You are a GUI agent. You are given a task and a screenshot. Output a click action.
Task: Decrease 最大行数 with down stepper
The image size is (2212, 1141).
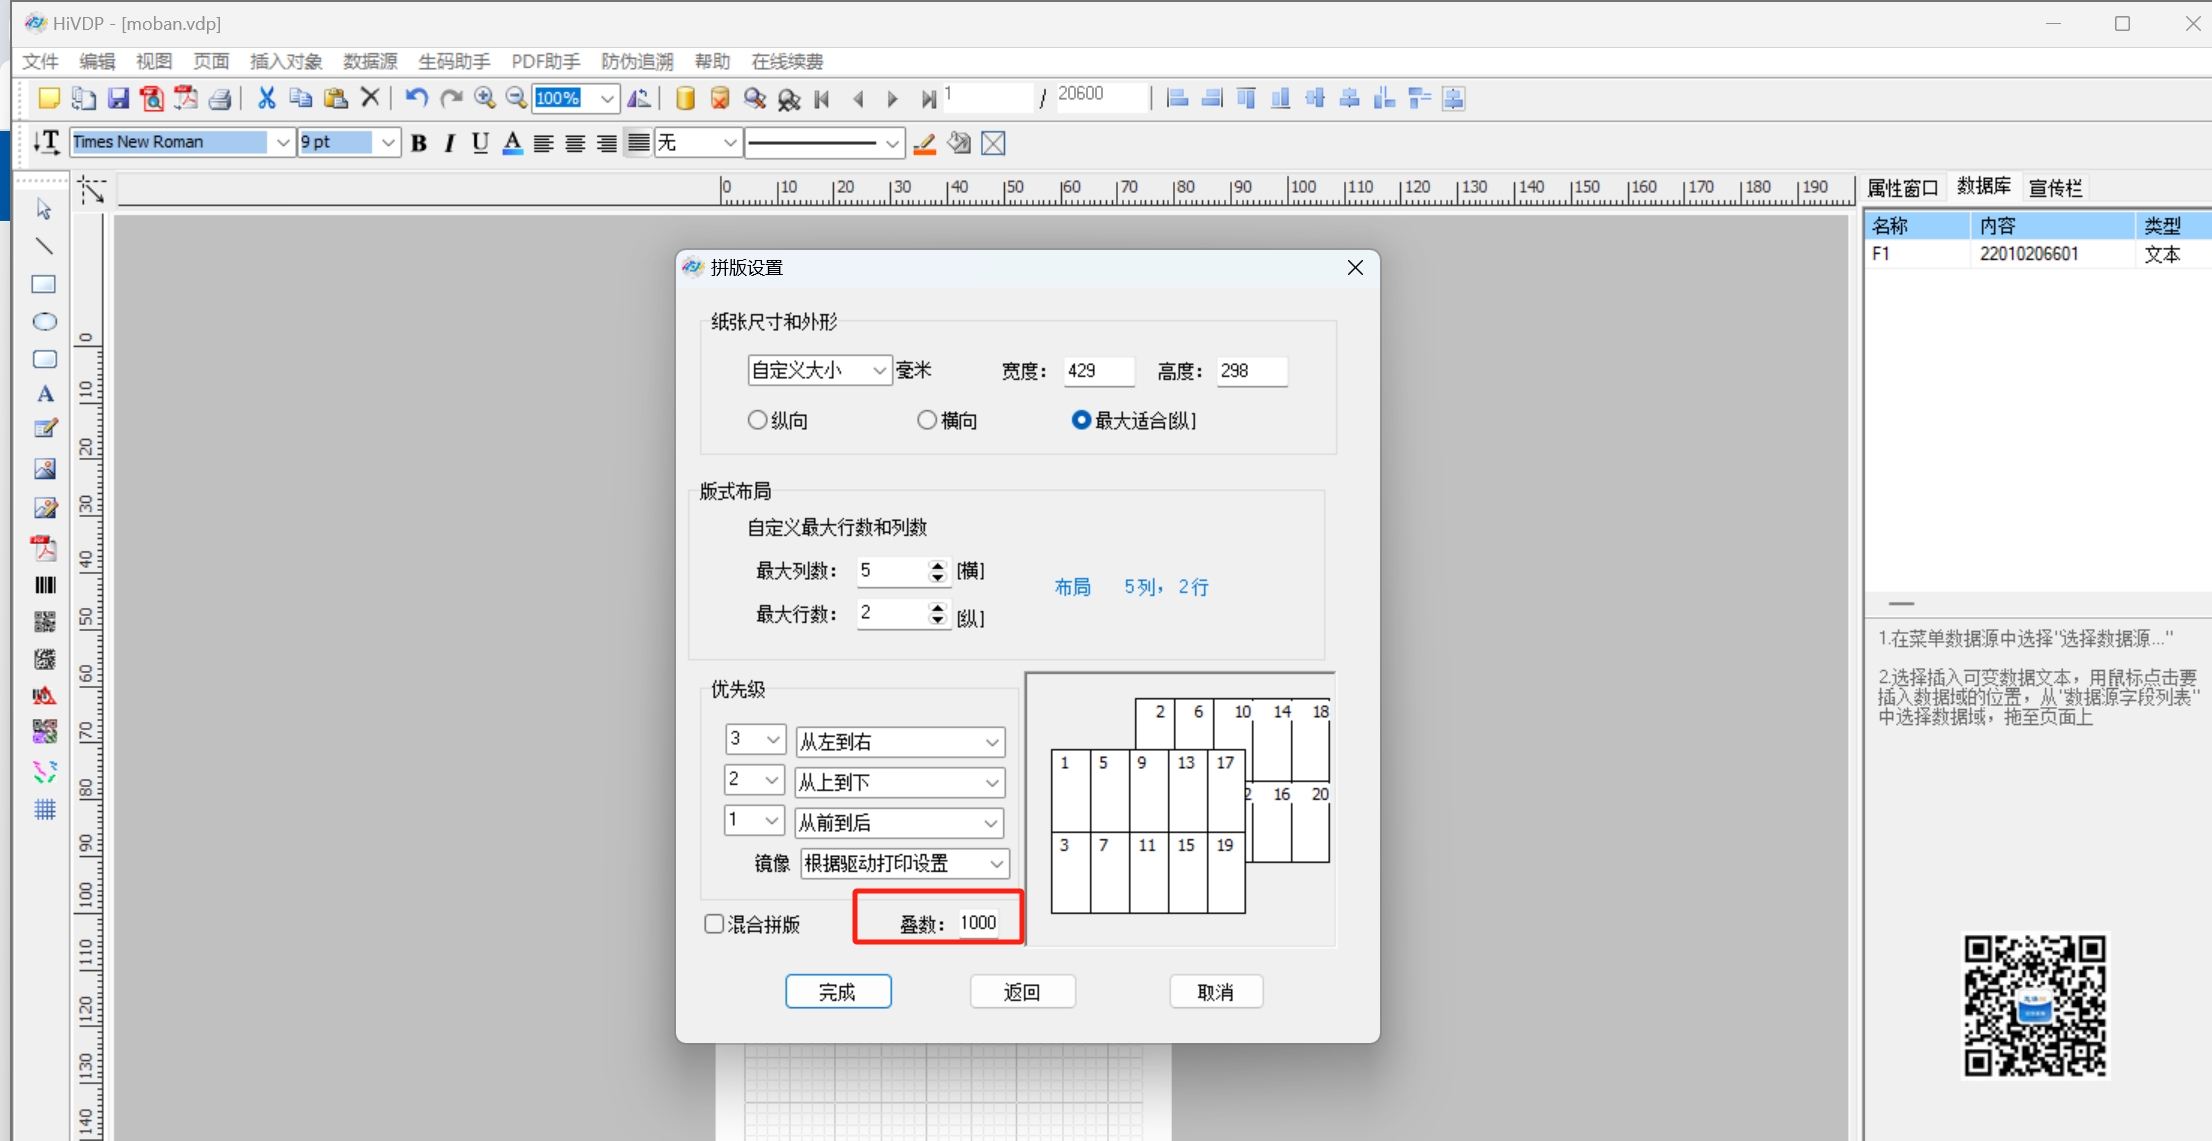click(937, 620)
